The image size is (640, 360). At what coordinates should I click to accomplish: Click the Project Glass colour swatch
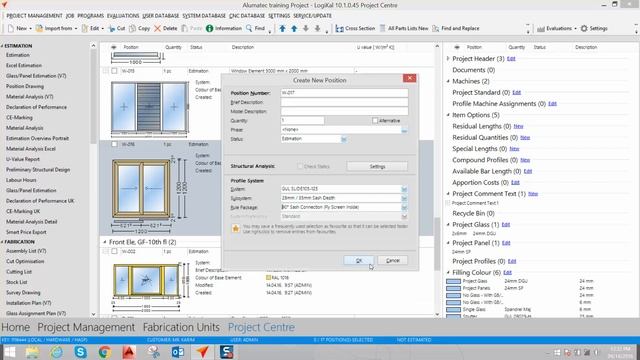point(453,281)
